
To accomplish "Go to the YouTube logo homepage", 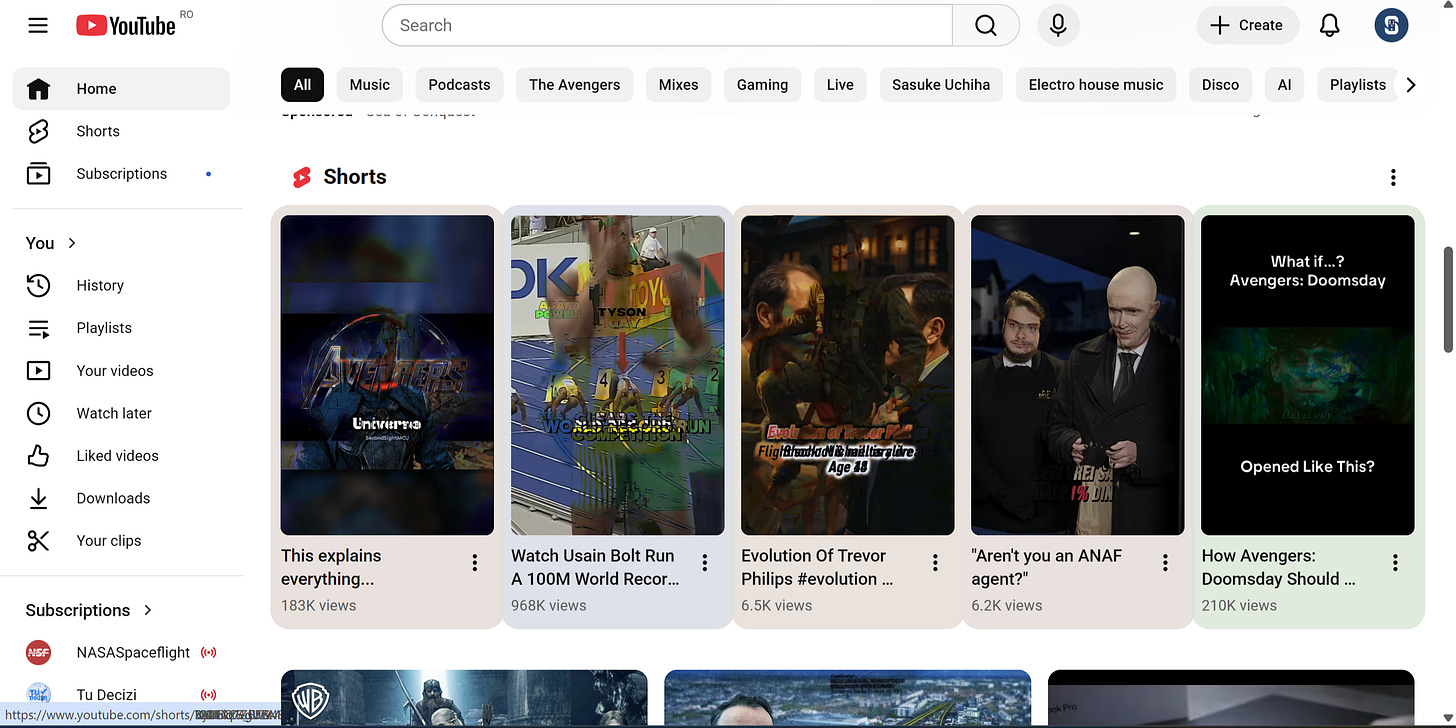I will click(x=126, y=26).
